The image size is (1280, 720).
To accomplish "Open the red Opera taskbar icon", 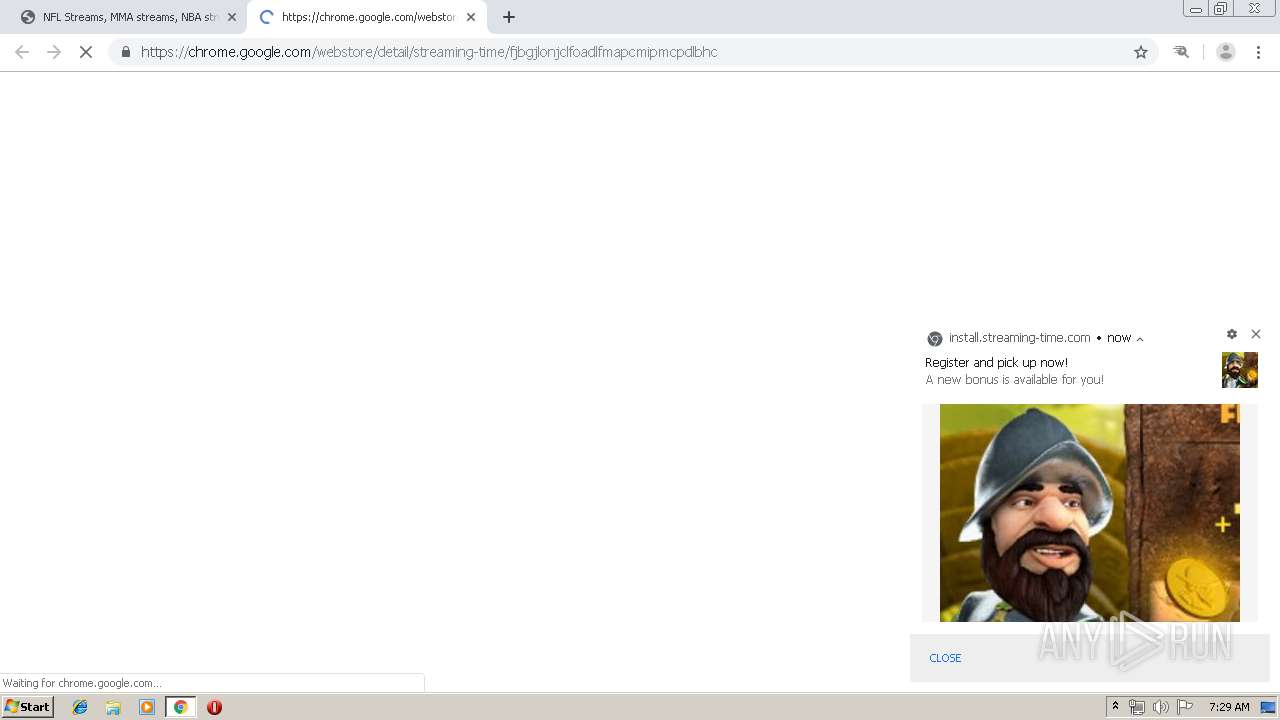I will 214,707.
